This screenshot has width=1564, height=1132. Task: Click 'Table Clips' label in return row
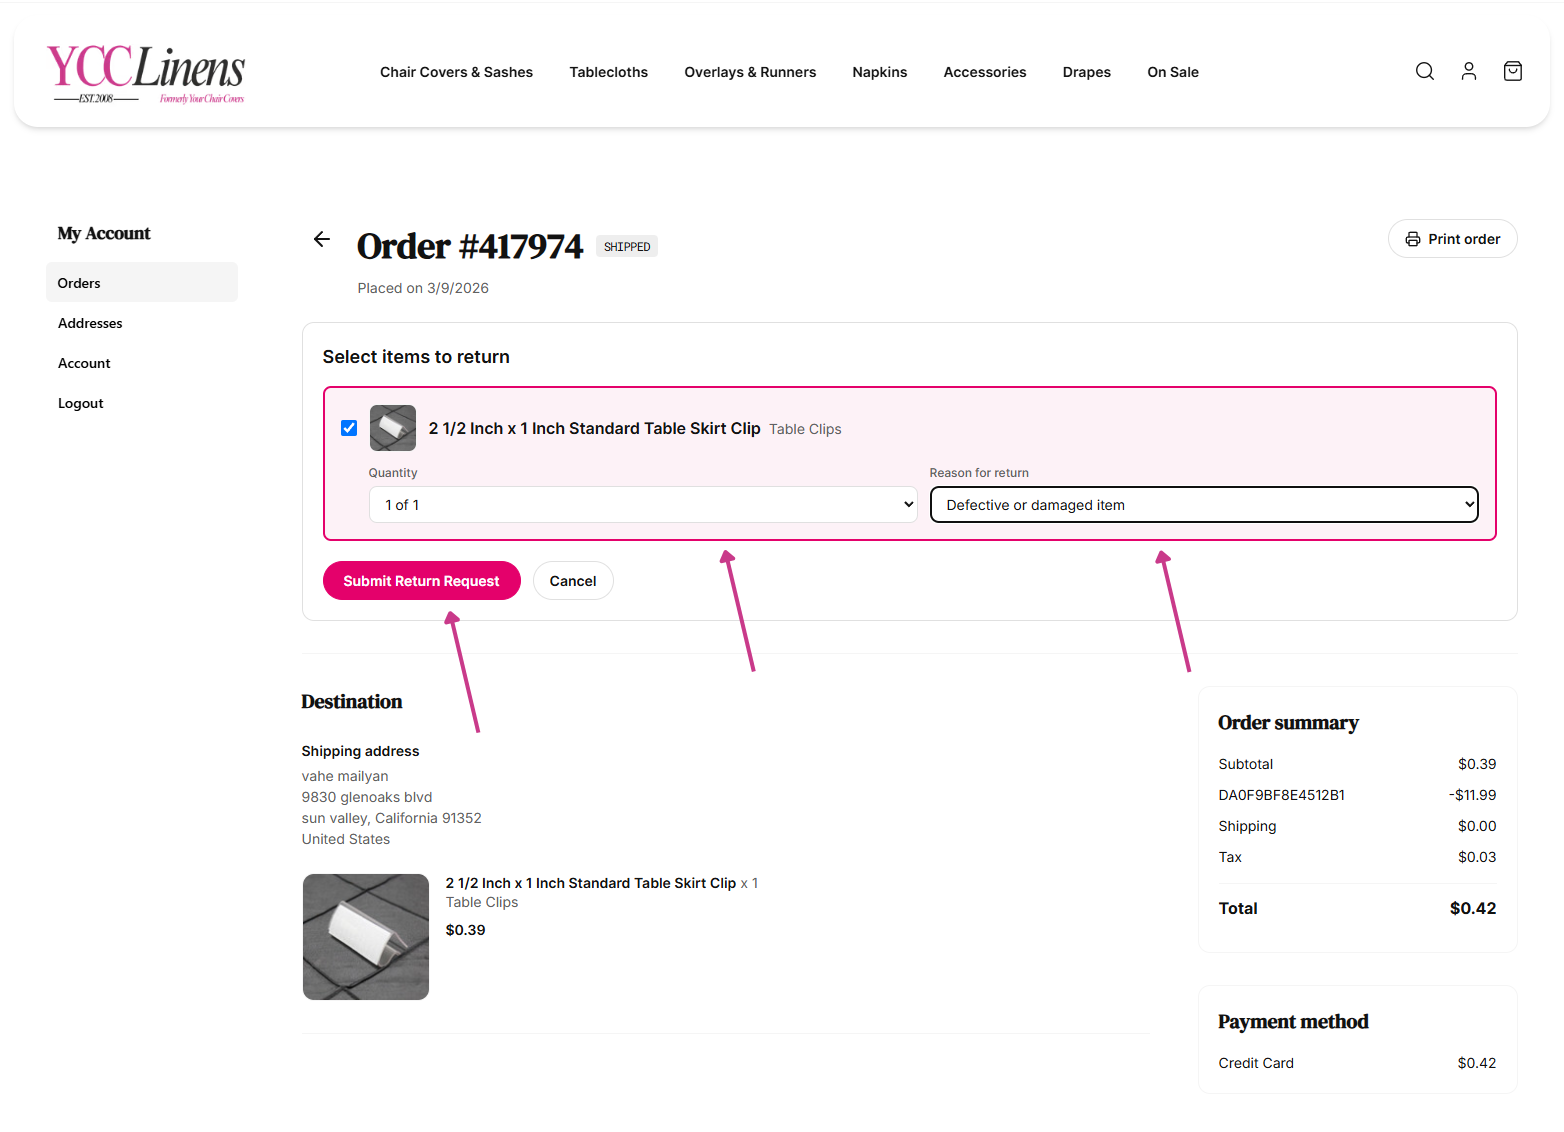tap(805, 429)
